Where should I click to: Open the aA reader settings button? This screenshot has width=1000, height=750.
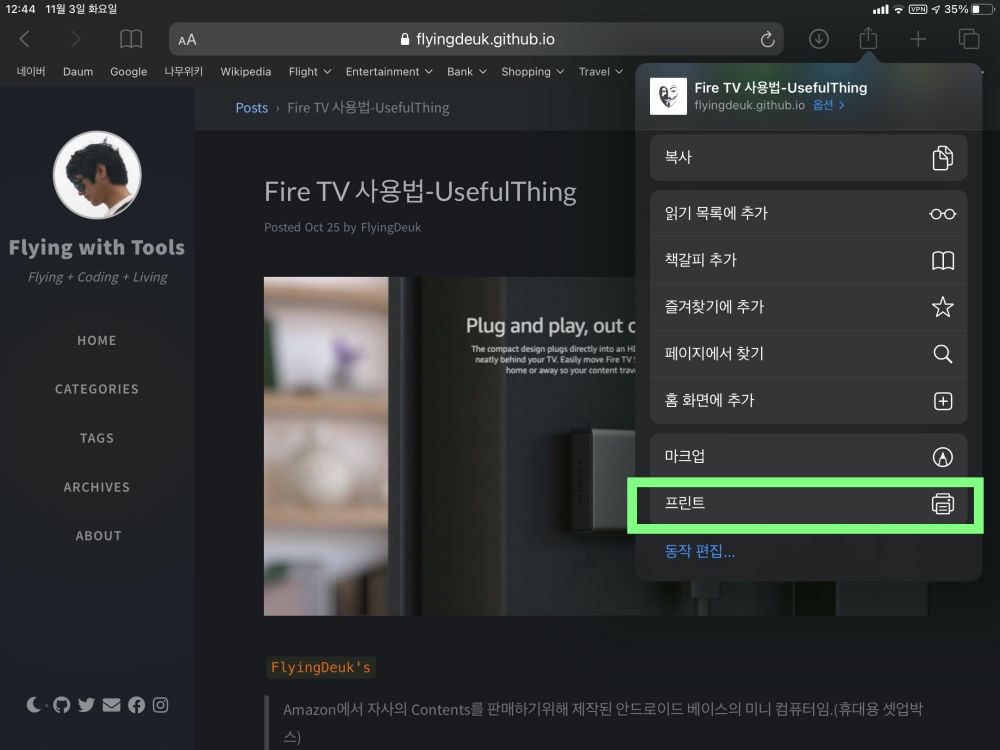pos(187,40)
